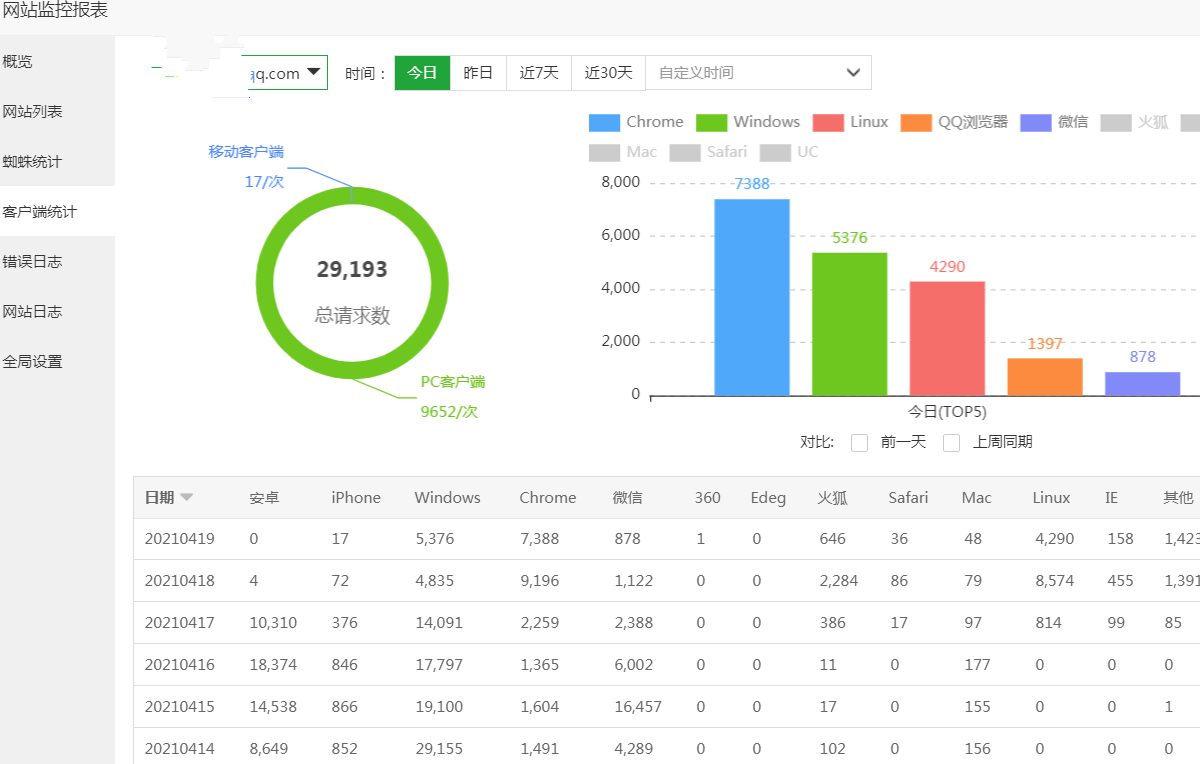Click the green Windows bar 5376

point(850,324)
